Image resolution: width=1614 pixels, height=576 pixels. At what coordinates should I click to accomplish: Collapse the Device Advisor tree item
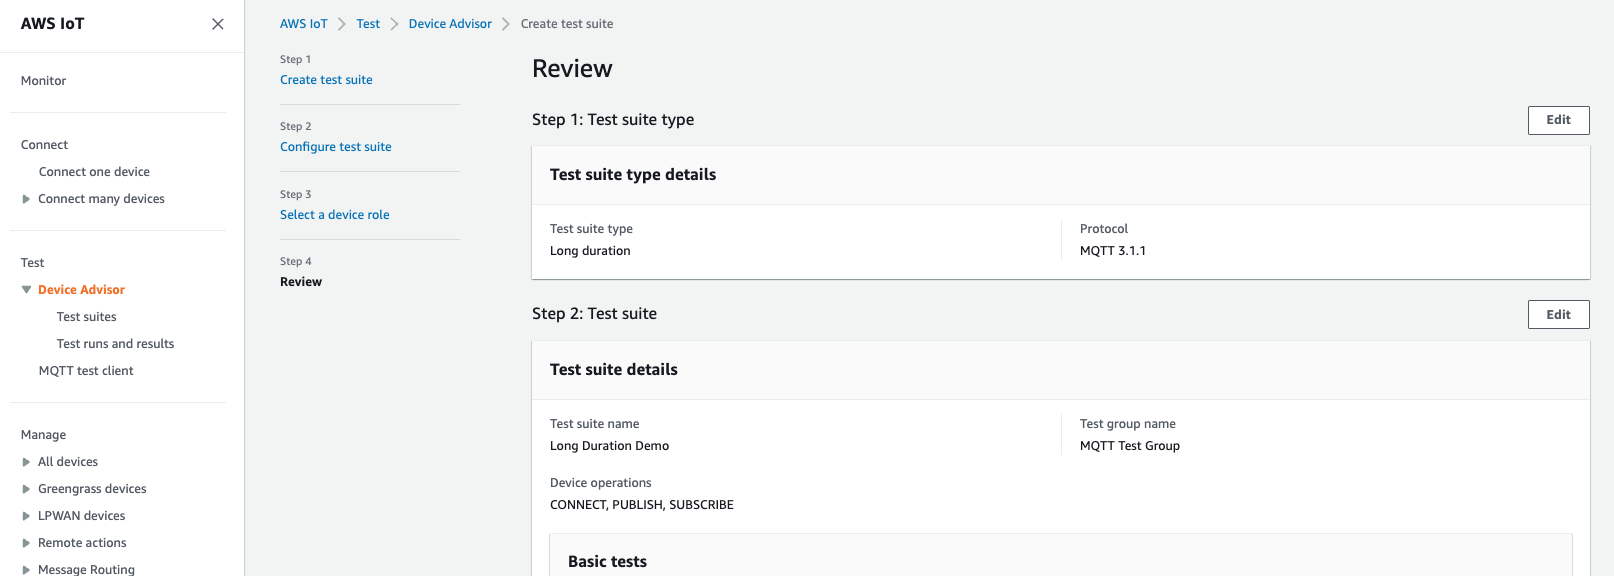(x=26, y=290)
